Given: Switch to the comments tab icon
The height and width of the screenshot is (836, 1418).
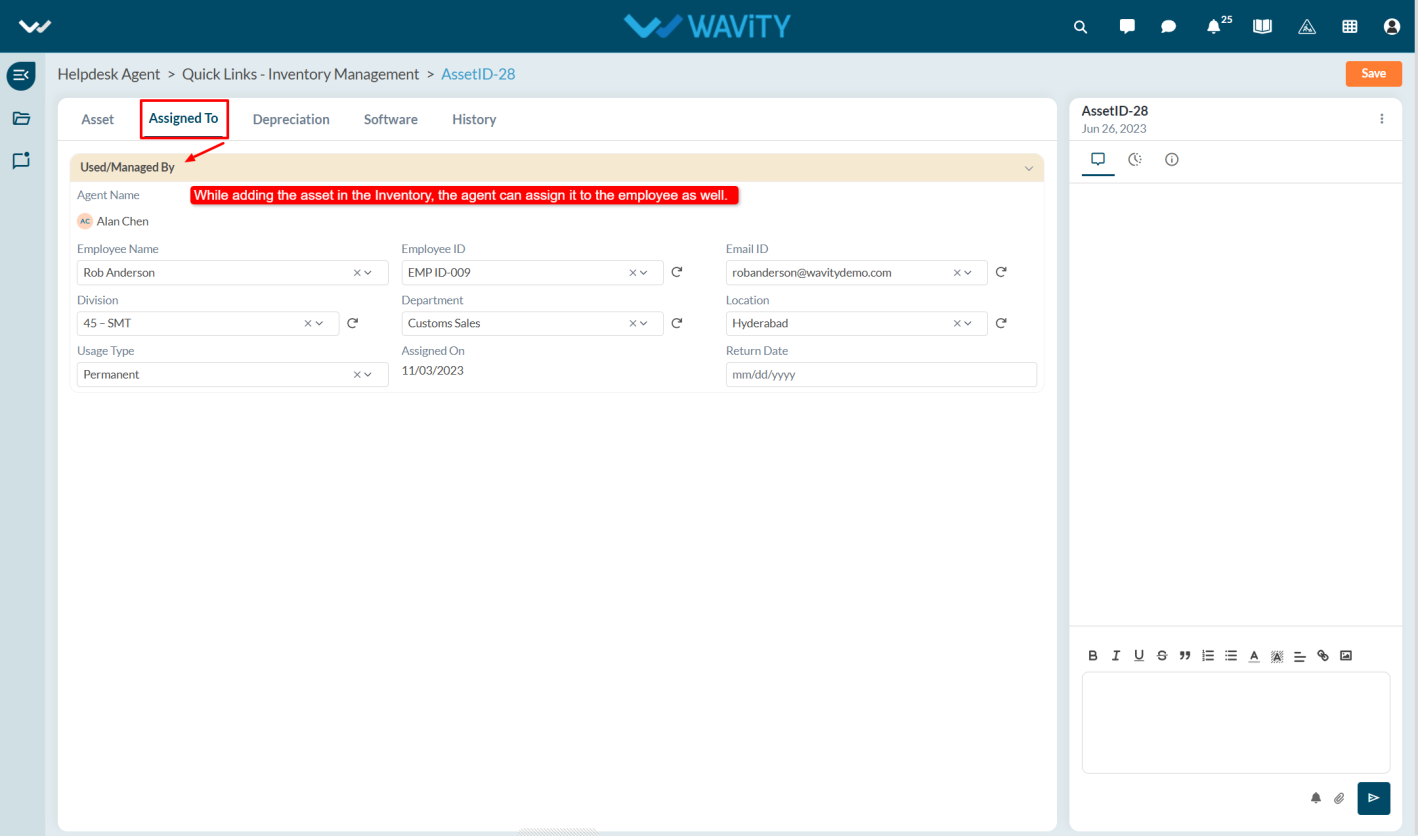Looking at the screenshot, I should [1098, 159].
